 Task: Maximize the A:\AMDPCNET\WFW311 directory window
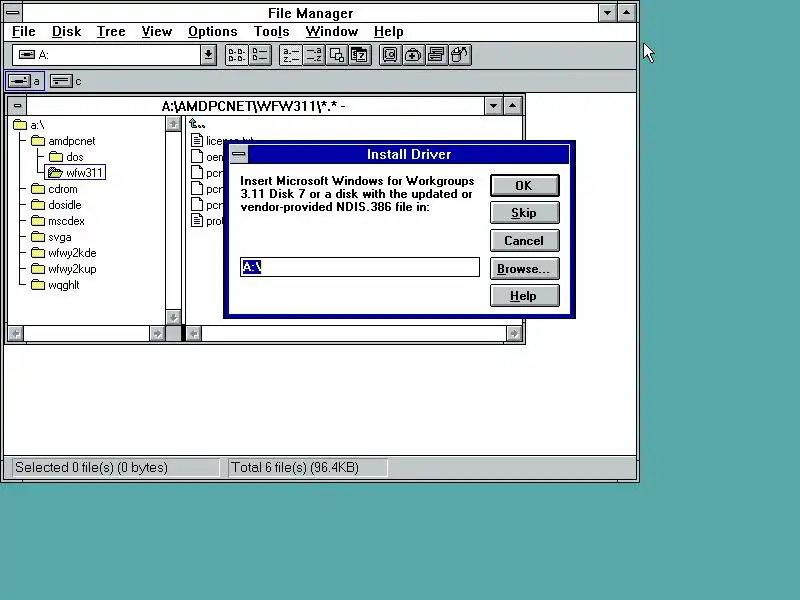(512, 106)
